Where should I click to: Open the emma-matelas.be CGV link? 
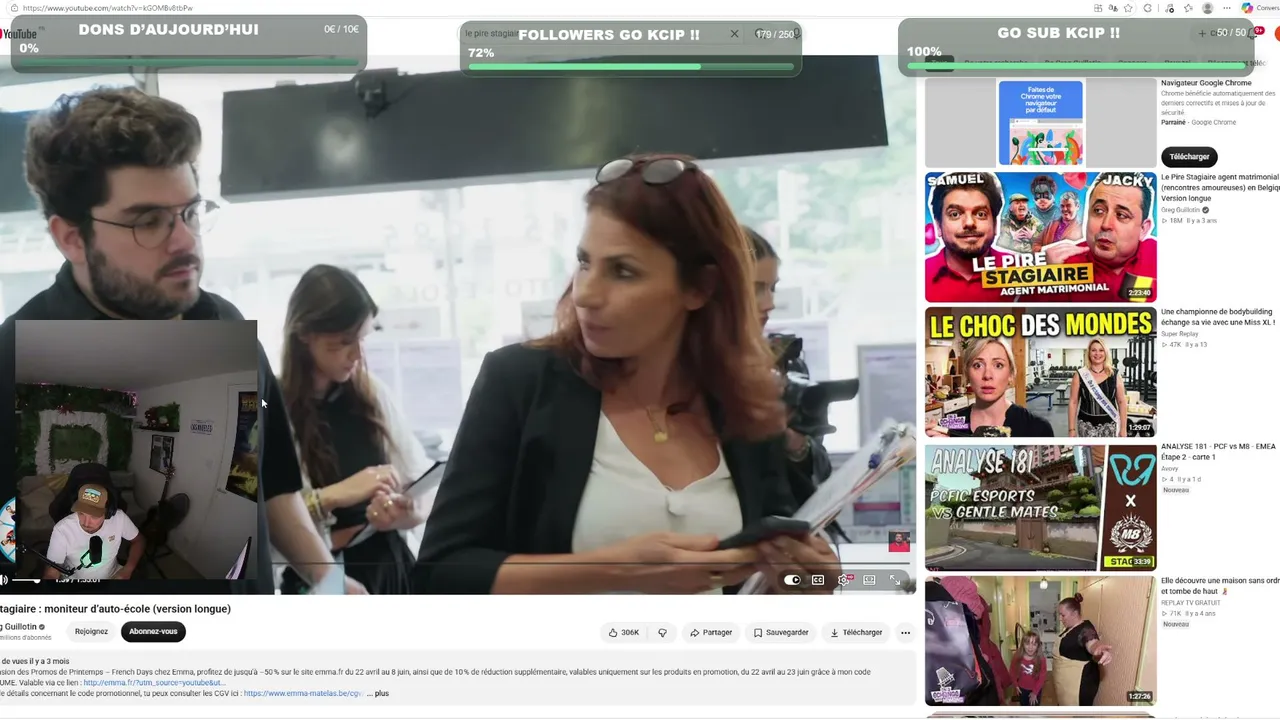302,693
